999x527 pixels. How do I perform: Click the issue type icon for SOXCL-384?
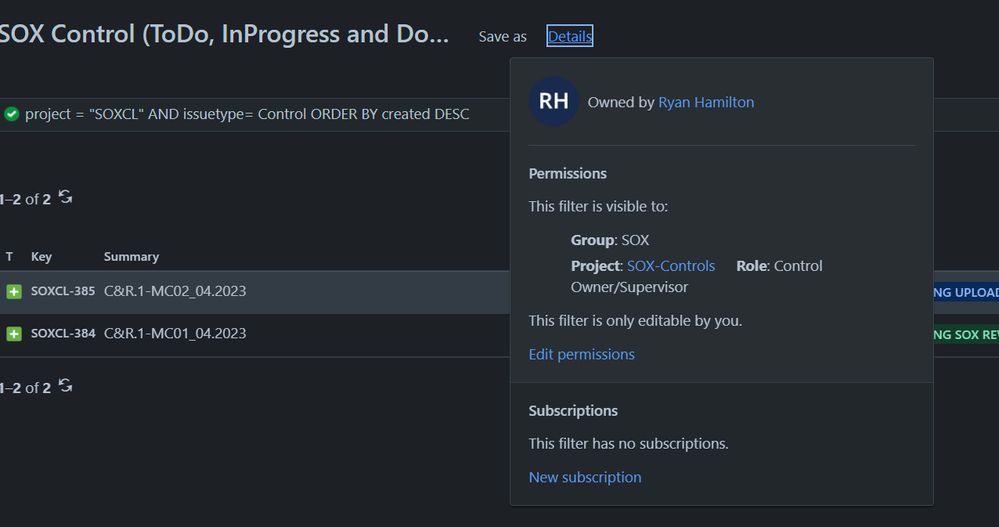(13, 333)
